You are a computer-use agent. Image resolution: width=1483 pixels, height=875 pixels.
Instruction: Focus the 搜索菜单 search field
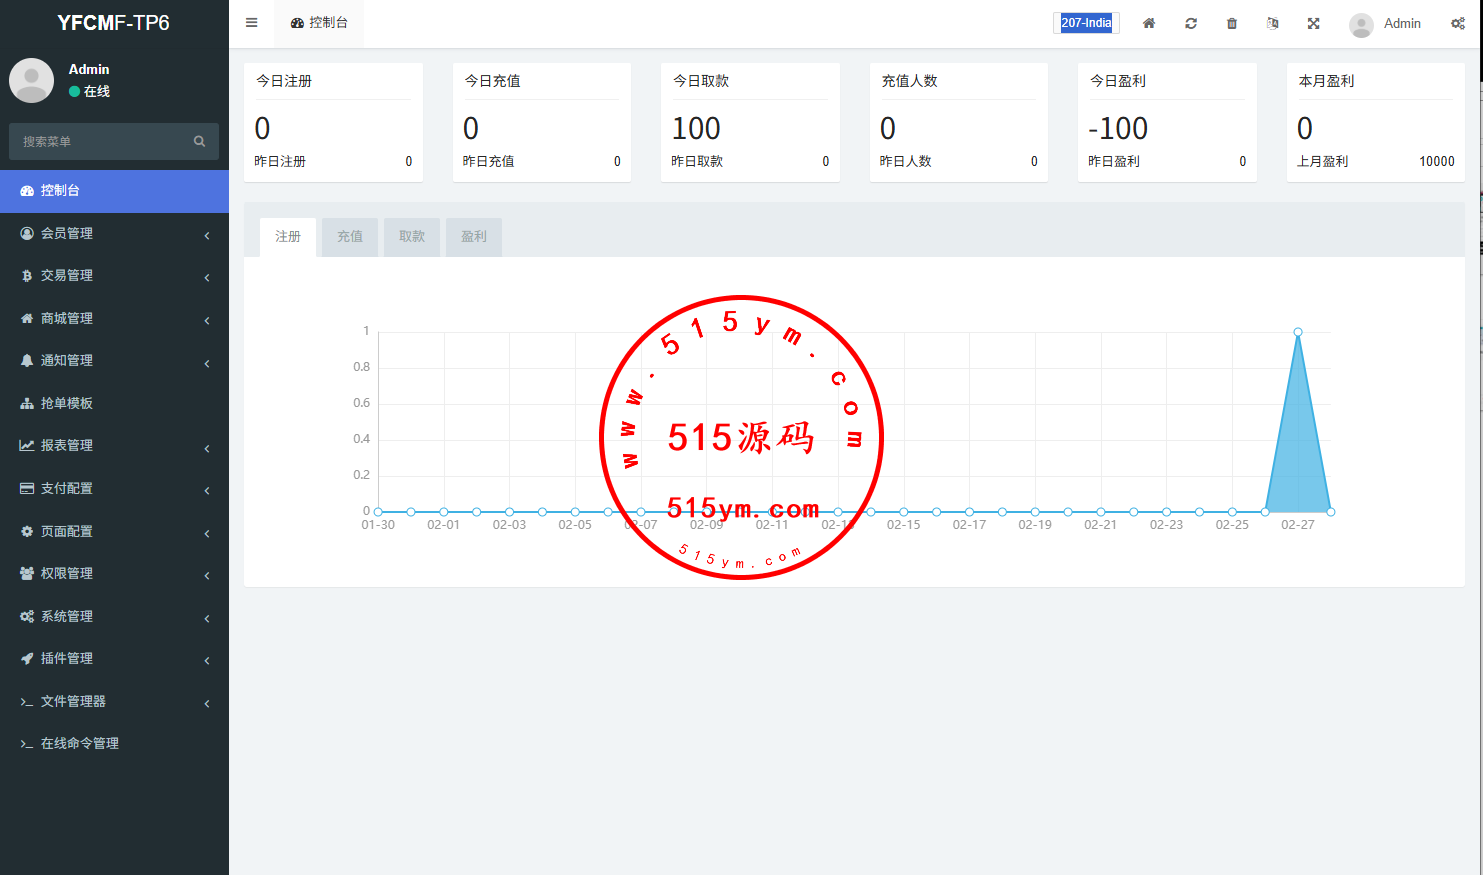100,142
